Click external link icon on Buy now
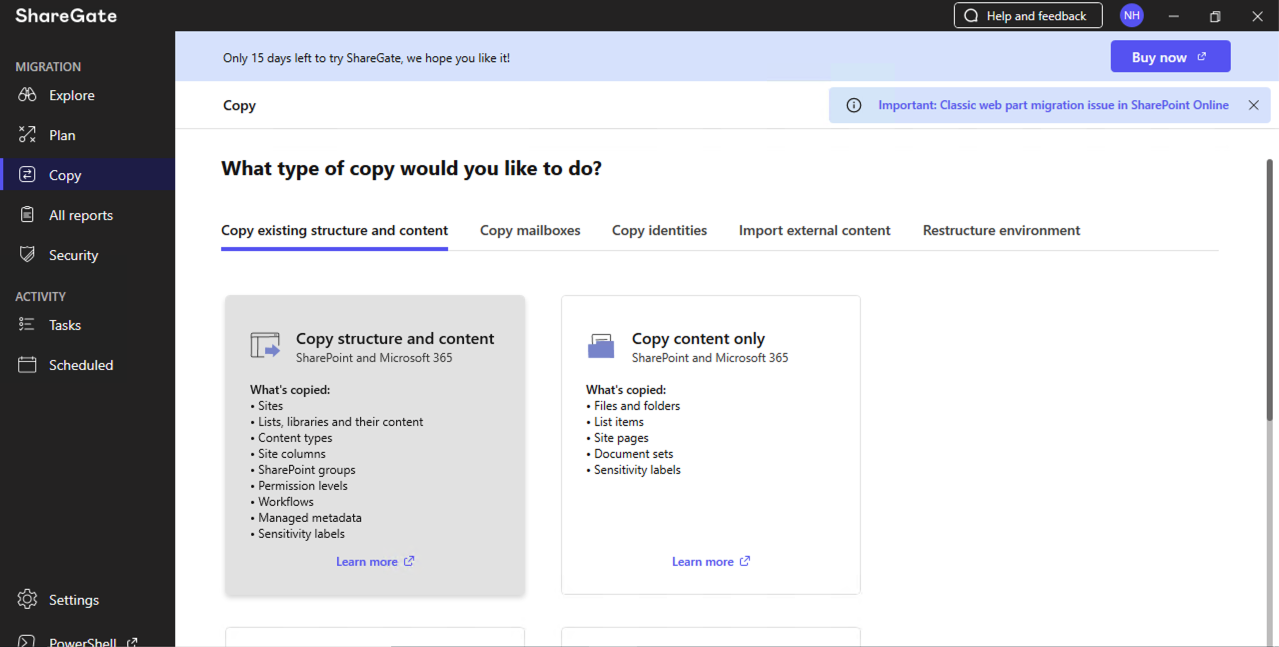The width and height of the screenshot is (1279, 647). pos(1202,57)
